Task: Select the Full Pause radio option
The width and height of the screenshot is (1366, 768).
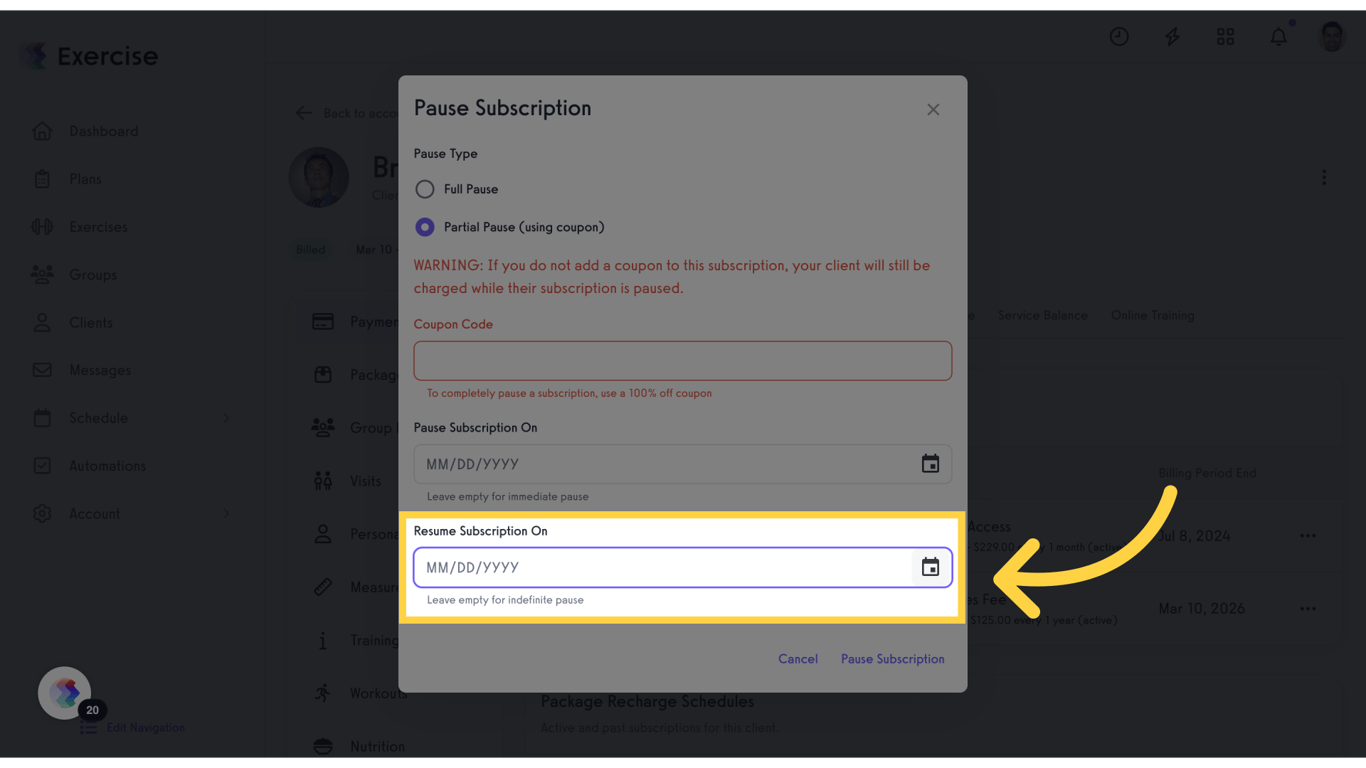Action: click(x=425, y=189)
